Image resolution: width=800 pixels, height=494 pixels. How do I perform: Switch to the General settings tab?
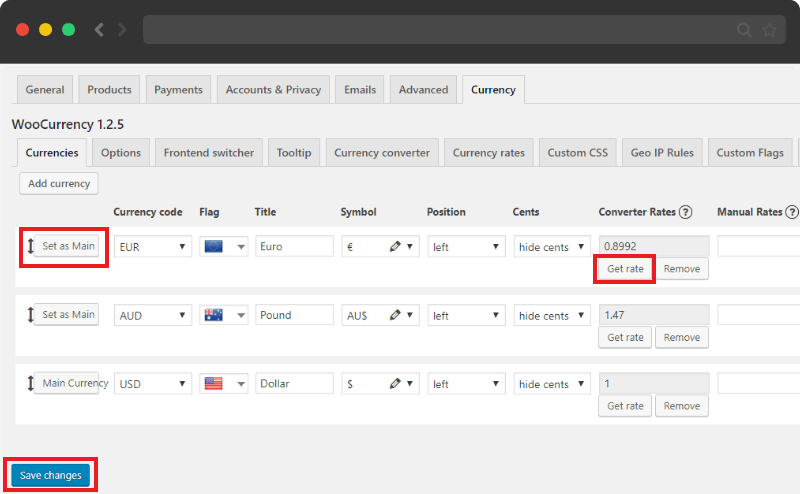[45, 89]
